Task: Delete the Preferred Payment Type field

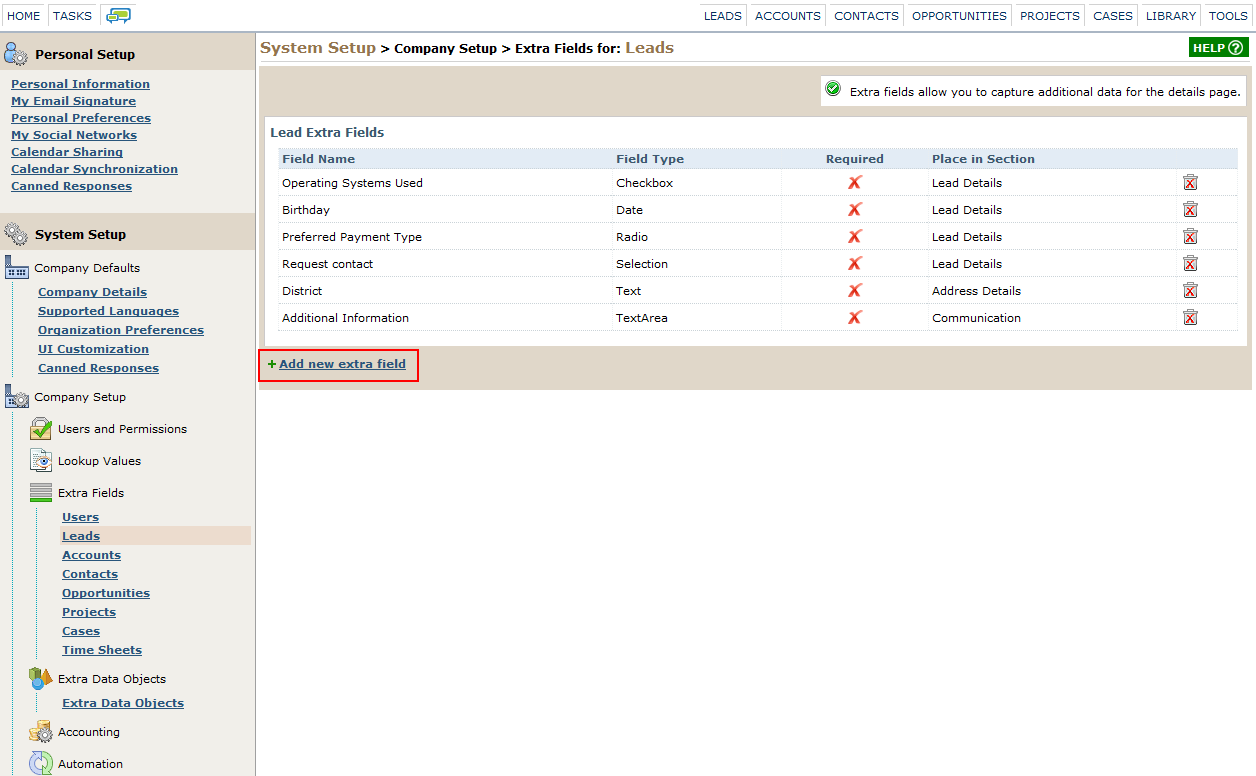Action: click(1190, 236)
